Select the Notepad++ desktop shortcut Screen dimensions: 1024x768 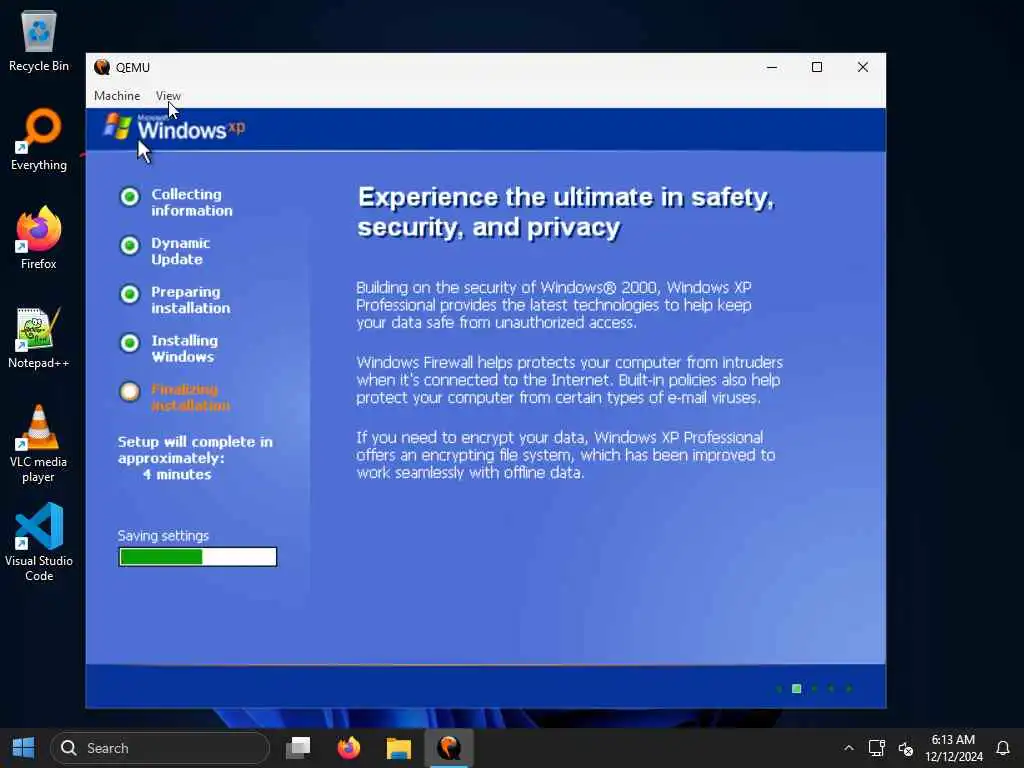click(39, 338)
